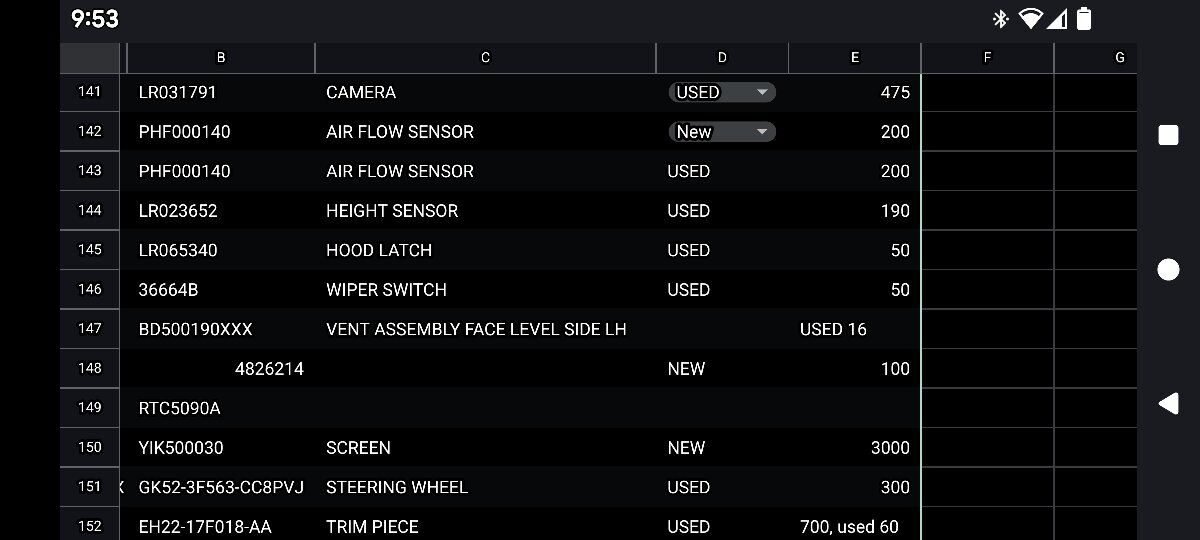Select the HOOD LATCH cell
Viewport: 1200px width, 540px height.
[x=485, y=250]
